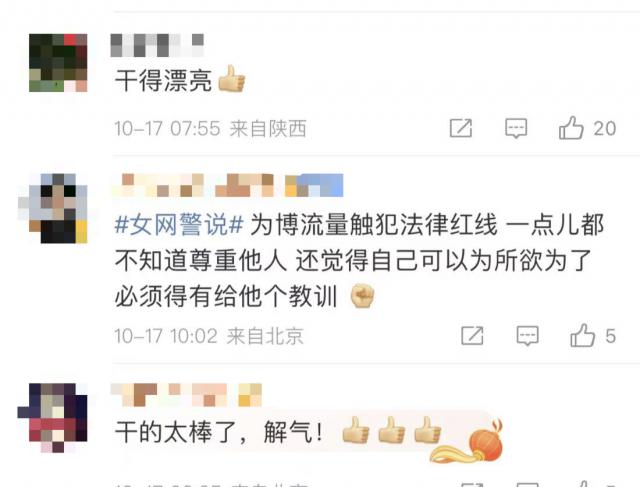Tap the like count 5
The image size is (640, 487).
(610, 336)
